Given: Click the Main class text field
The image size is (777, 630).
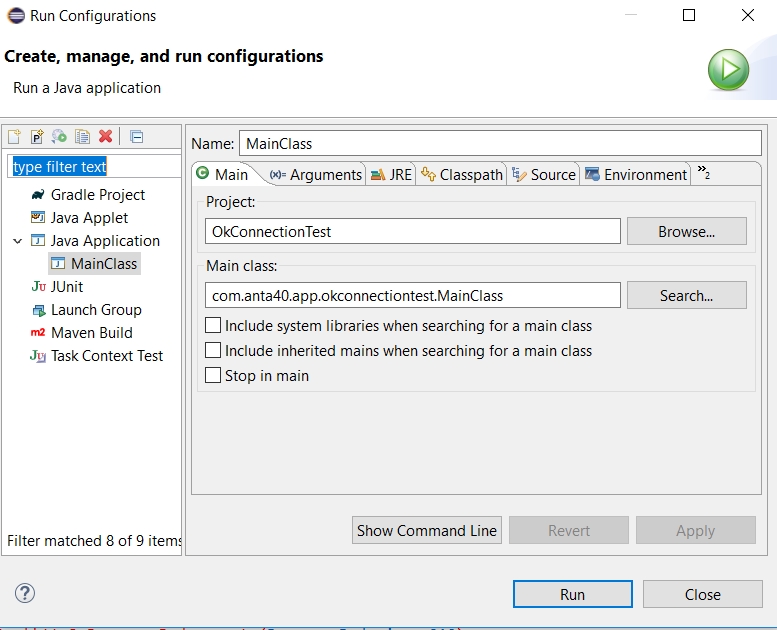Looking at the screenshot, I should click(x=413, y=295).
